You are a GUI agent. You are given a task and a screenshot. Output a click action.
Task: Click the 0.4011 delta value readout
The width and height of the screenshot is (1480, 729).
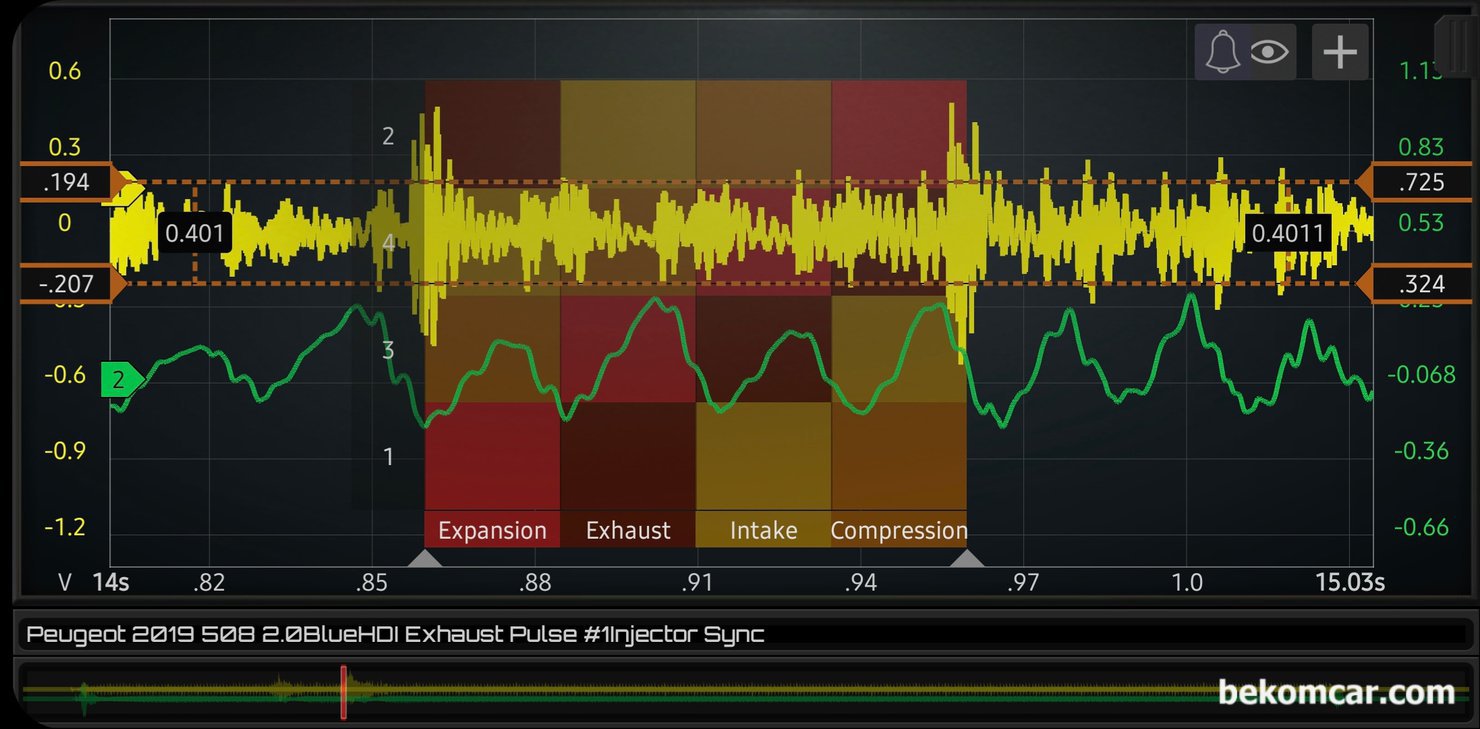(x=1288, y=235)
